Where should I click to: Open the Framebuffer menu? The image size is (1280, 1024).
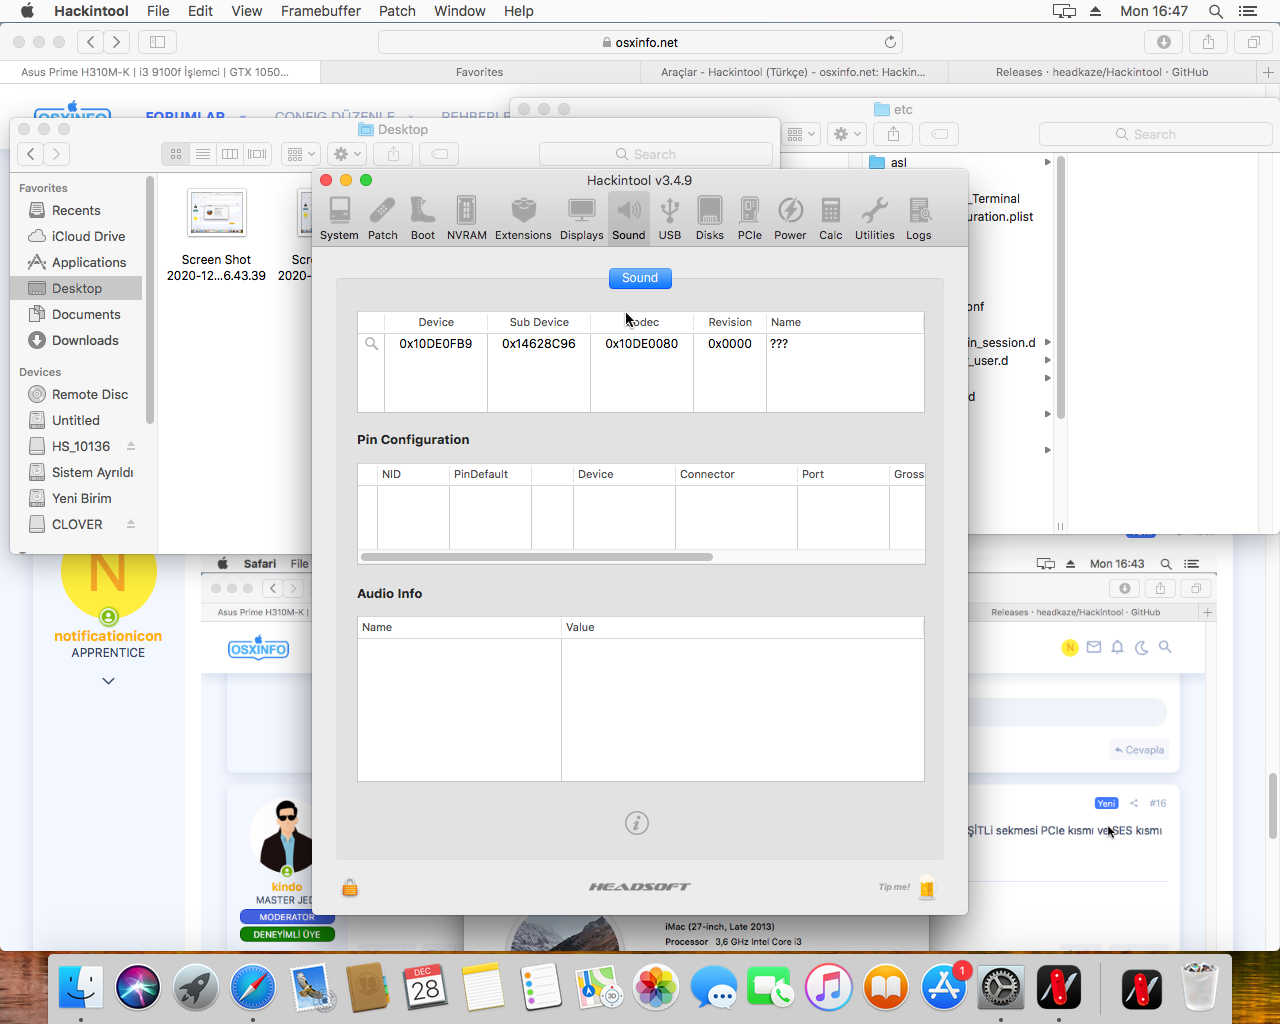pyautogui.click(x=321, y=11)
